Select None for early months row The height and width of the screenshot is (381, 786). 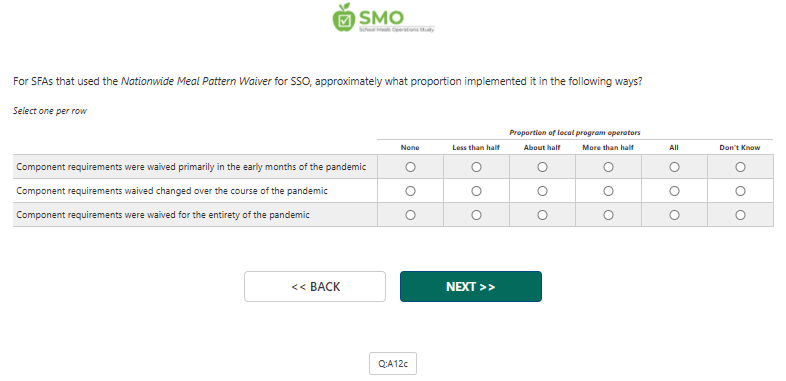(410, 167)
